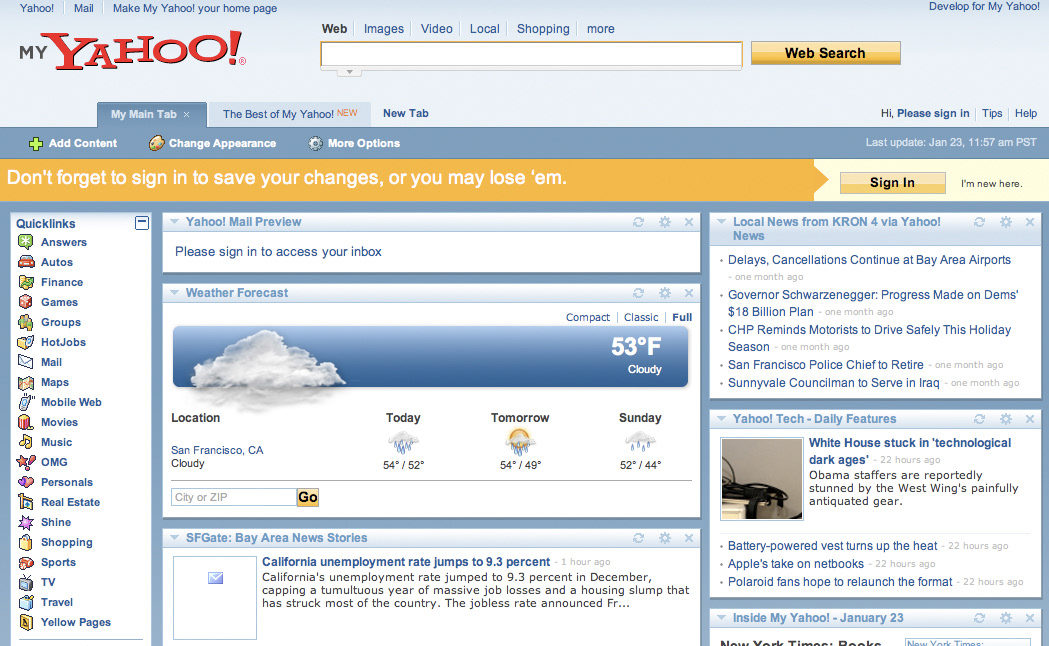Refresh the Local News from KRON 4 module
Image resolution: width=1049 pixels, height=646 pixels.
[x=979, y=222]
